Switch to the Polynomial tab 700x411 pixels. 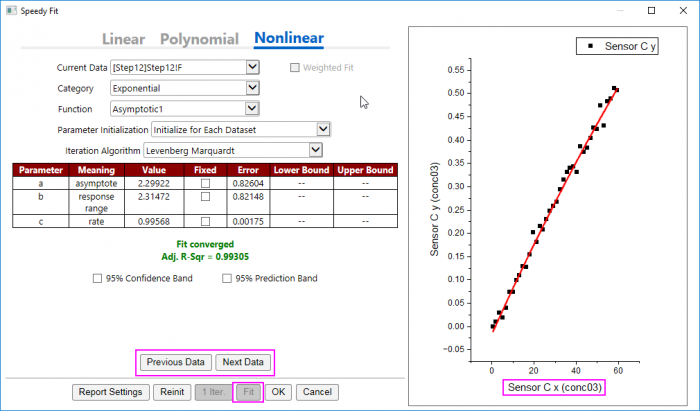click(x=196, y=40)
